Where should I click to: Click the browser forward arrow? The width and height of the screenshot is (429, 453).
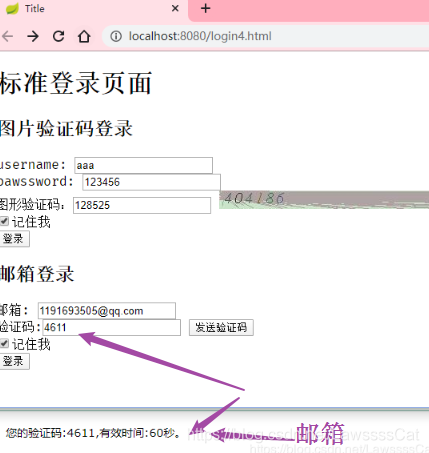point(33,36)
